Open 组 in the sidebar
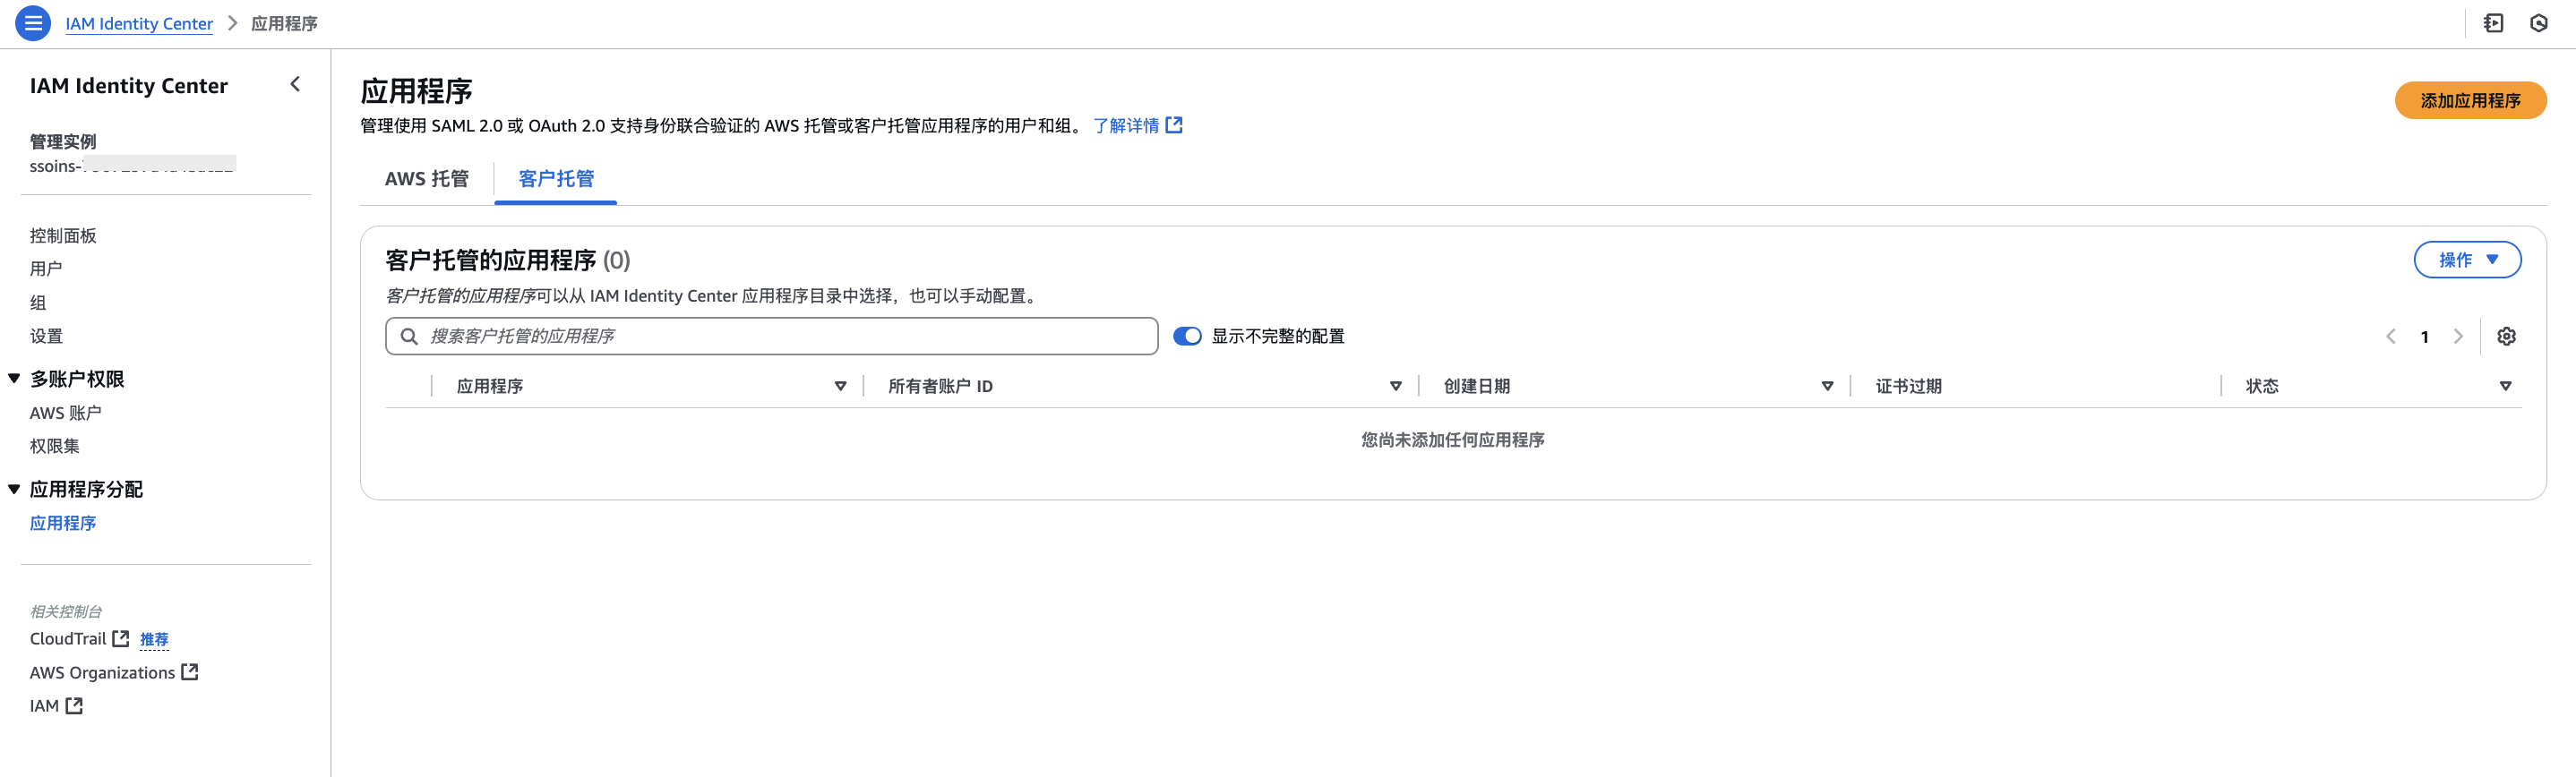2576x777 pixels. (x=38, y=302)
